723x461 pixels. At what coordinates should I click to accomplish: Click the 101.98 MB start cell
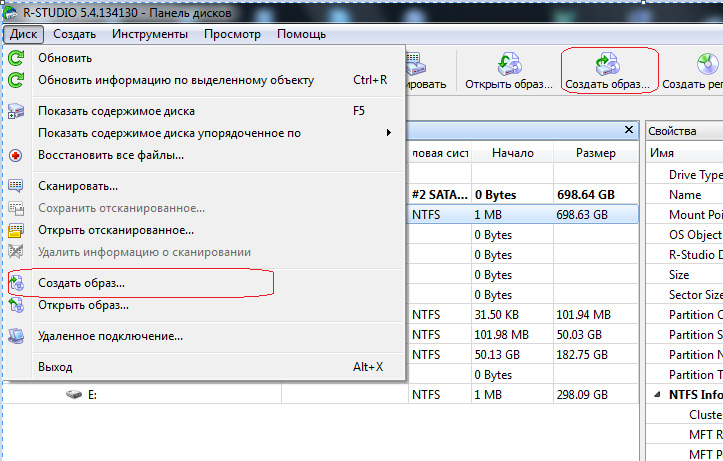(x=512, y=335)
